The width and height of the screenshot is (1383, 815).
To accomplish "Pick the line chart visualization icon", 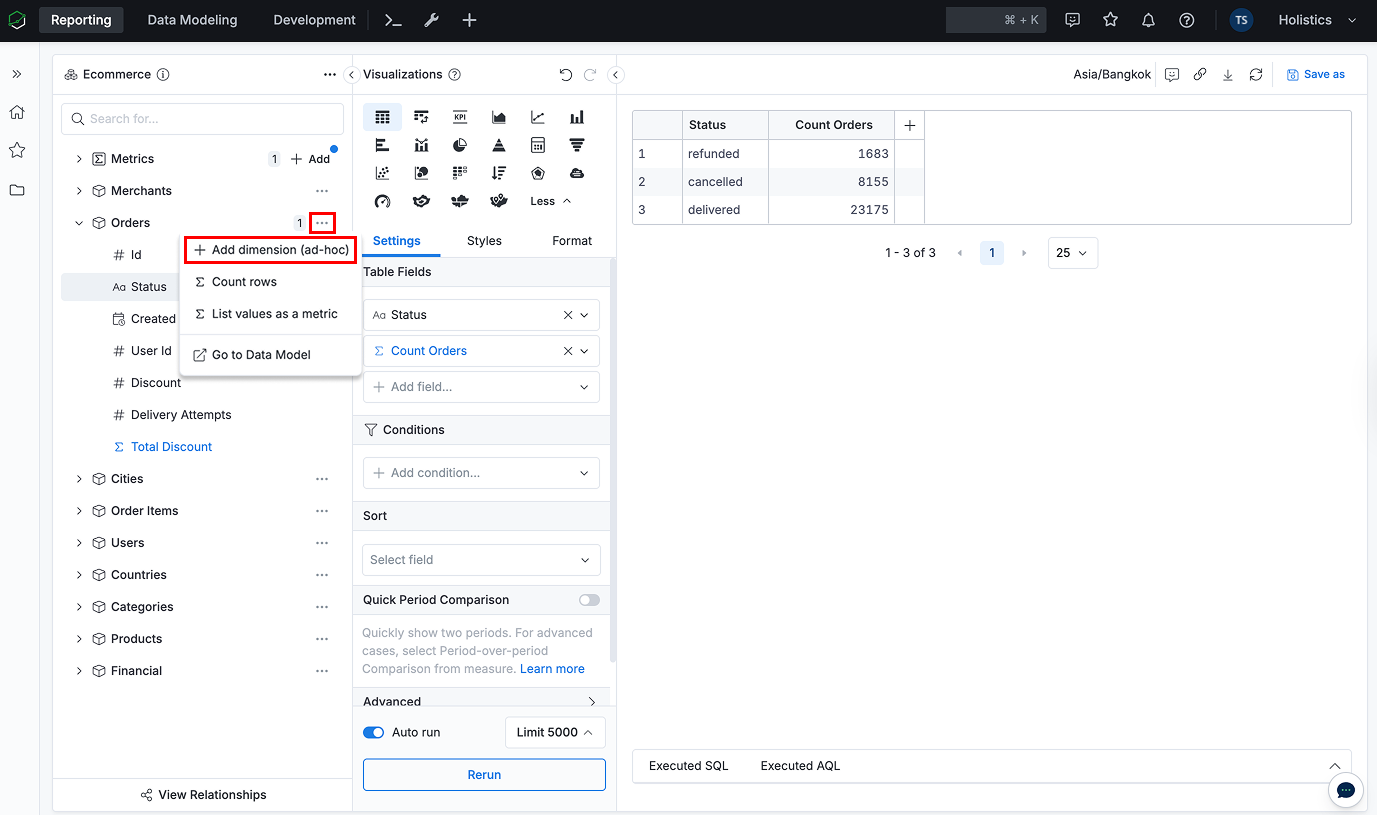I will coord(538,117).
